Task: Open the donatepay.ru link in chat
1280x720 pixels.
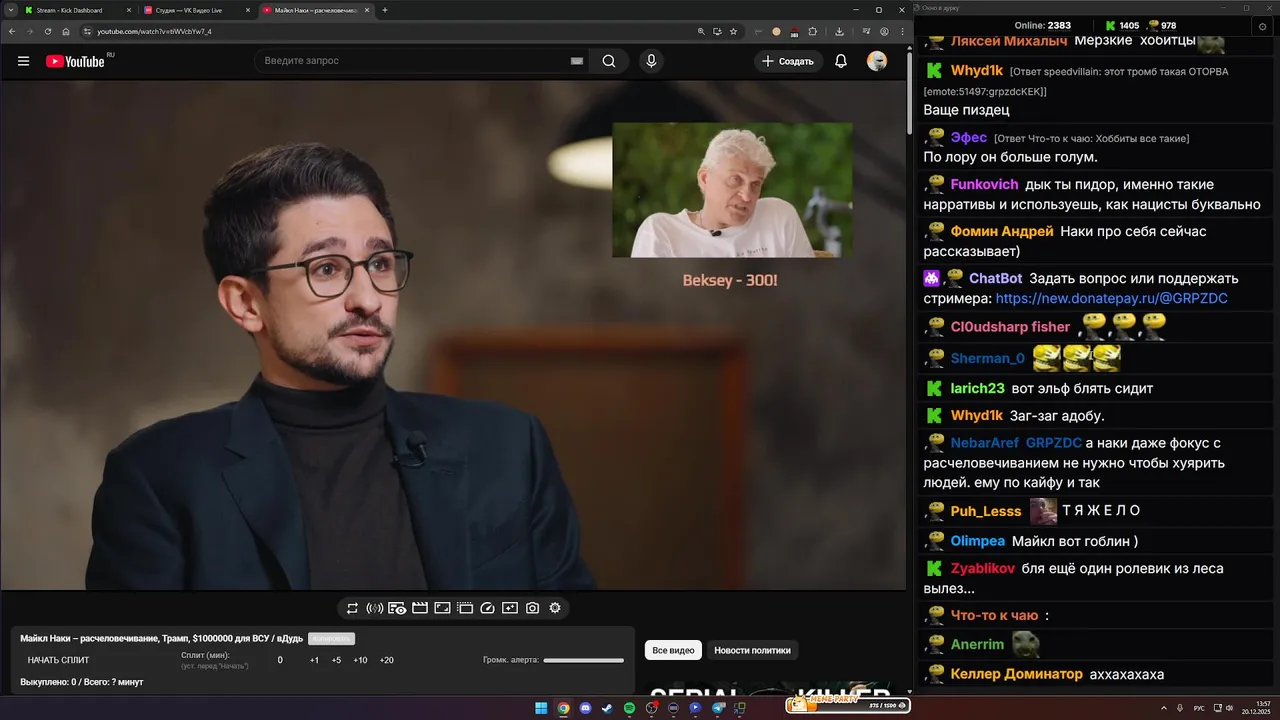Action: (1112, 299)
